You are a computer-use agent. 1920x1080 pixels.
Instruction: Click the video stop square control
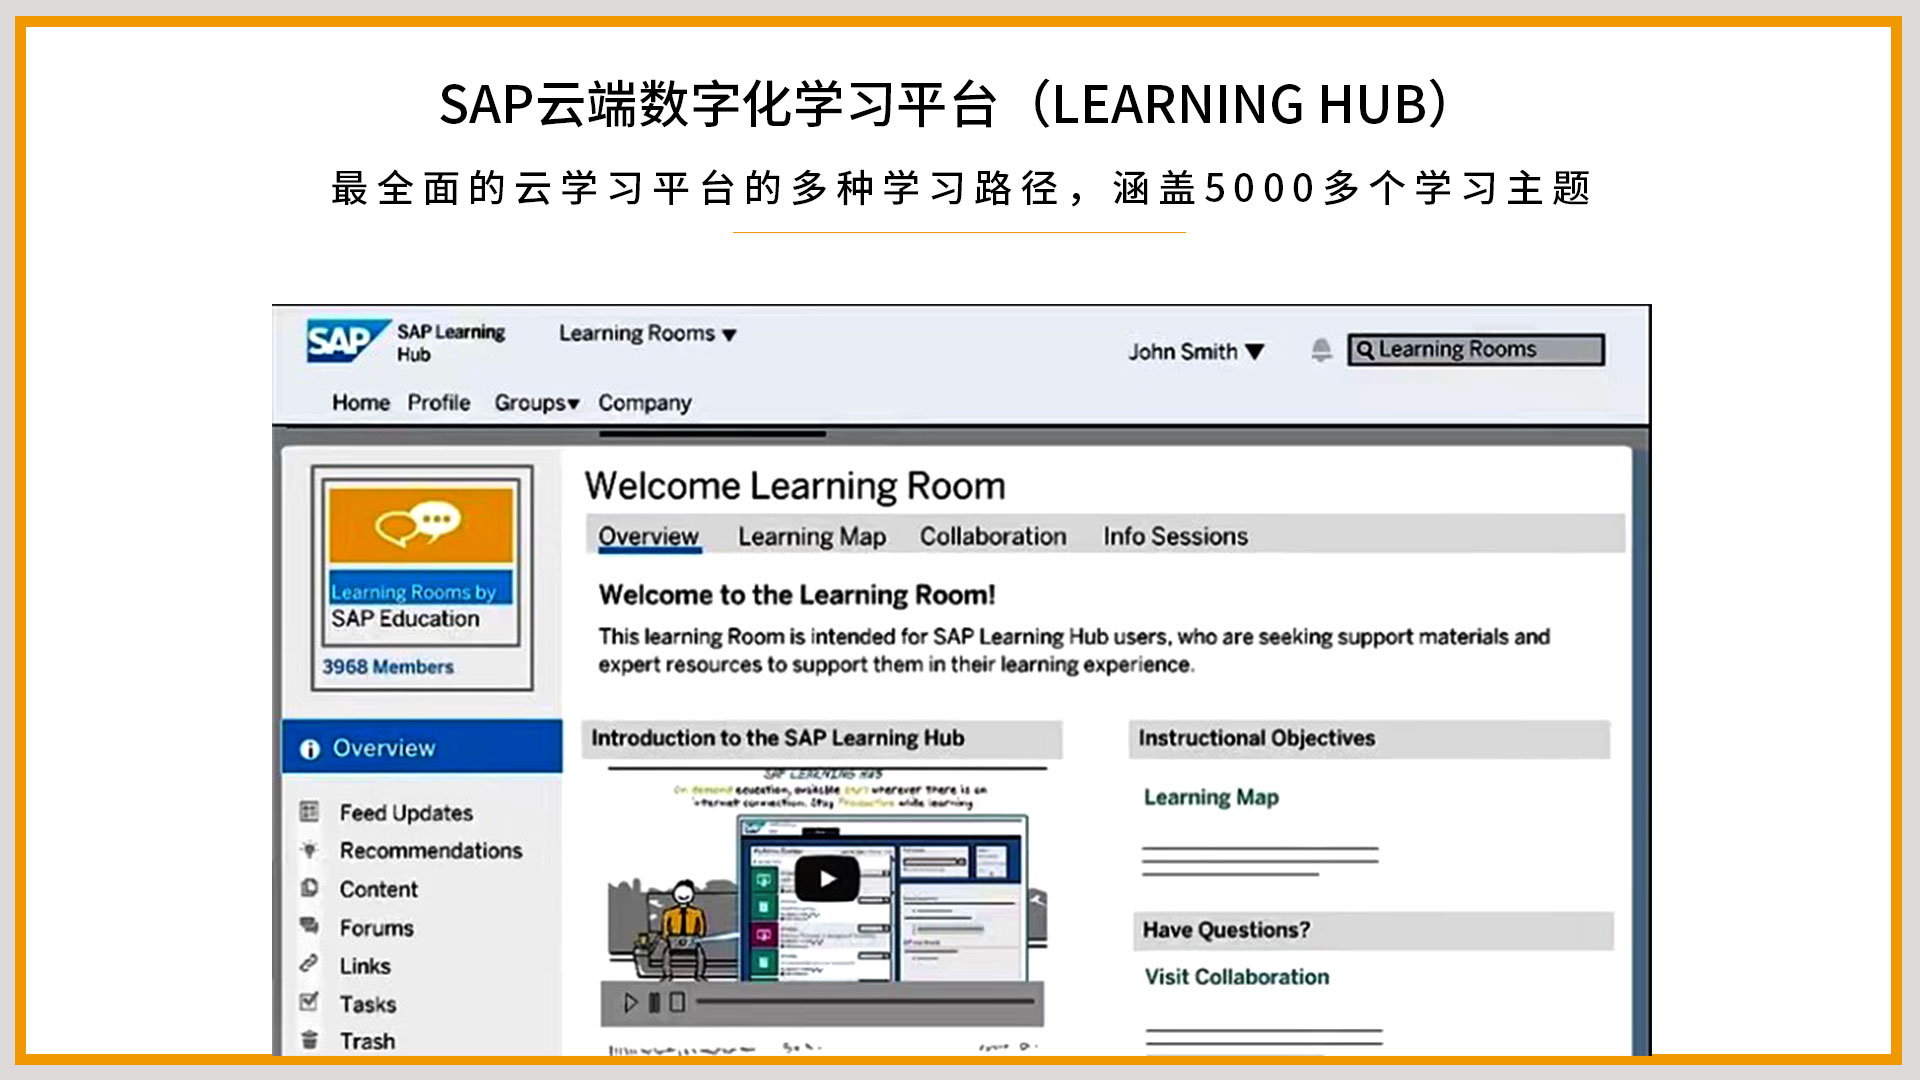pos(677,1002)
